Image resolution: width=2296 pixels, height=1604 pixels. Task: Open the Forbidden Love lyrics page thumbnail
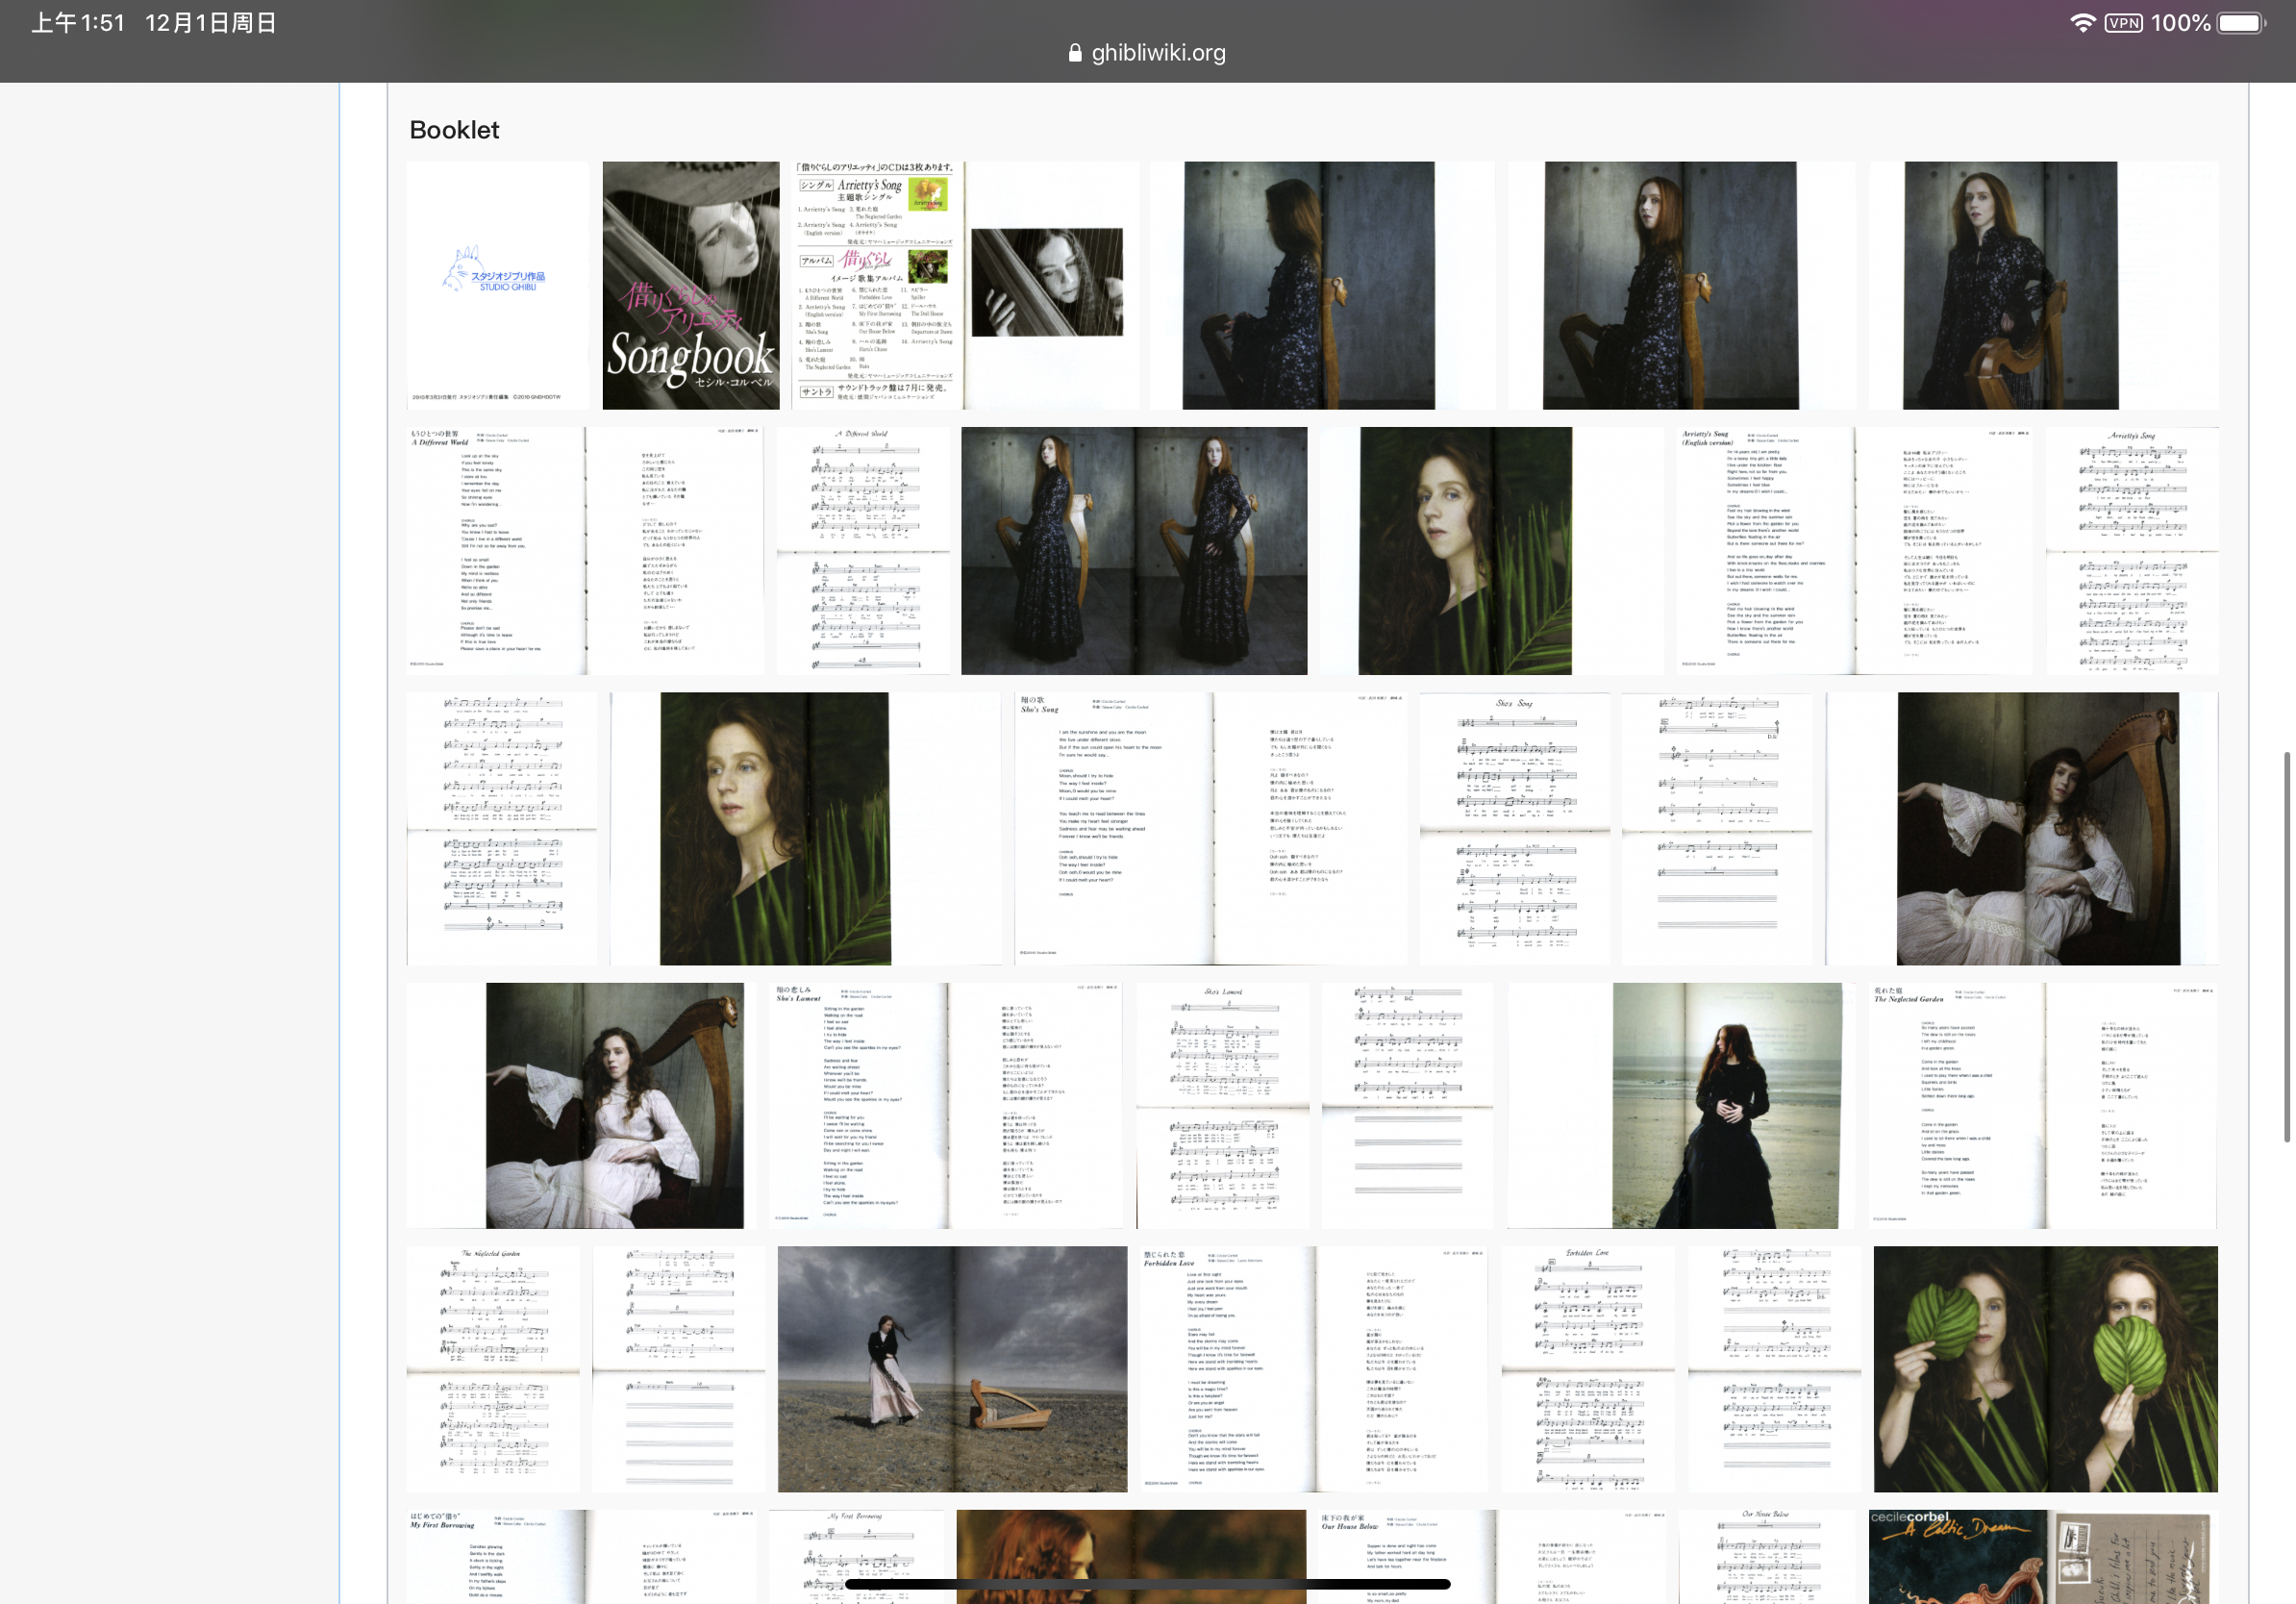tap(1314, 1369)
